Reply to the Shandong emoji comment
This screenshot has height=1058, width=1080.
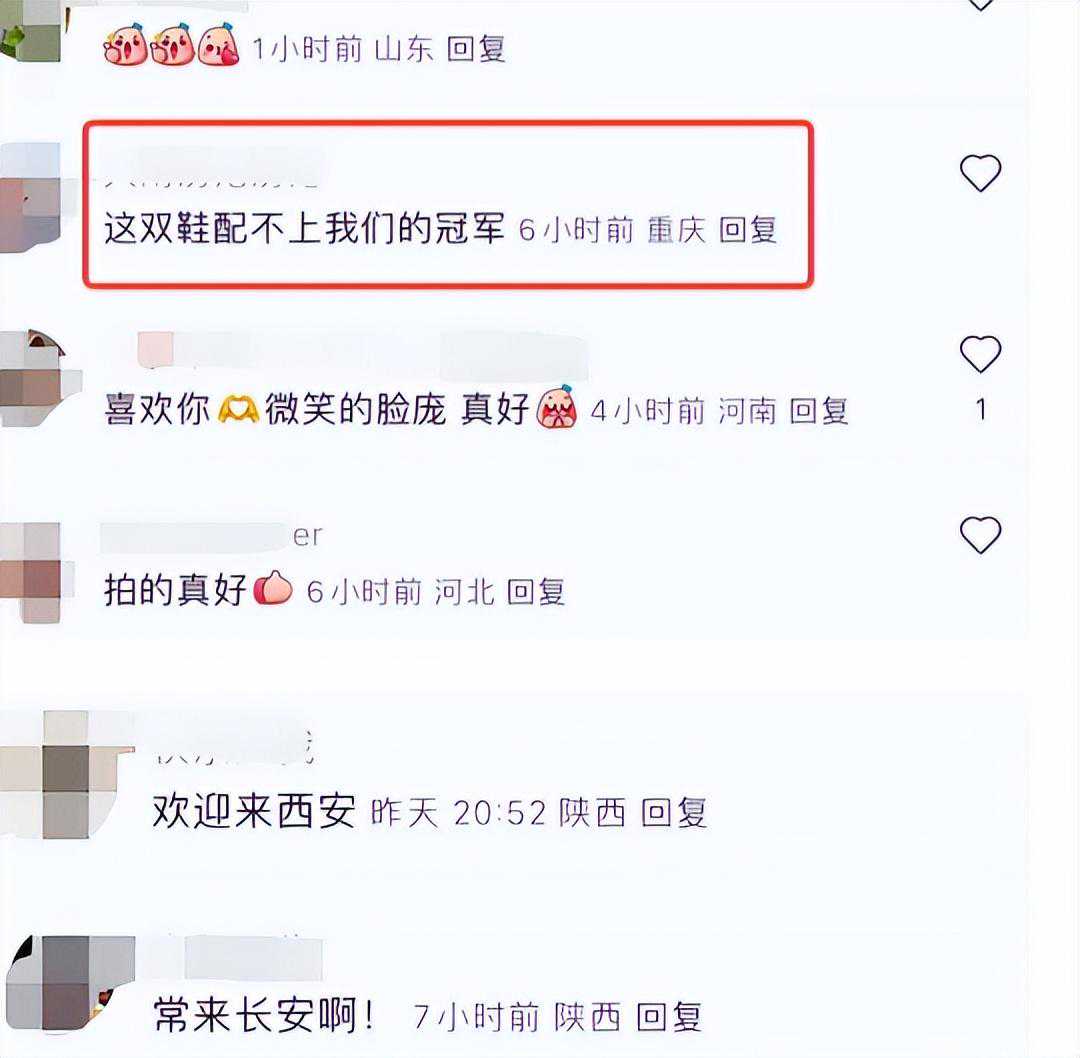(x=476, y=48)
